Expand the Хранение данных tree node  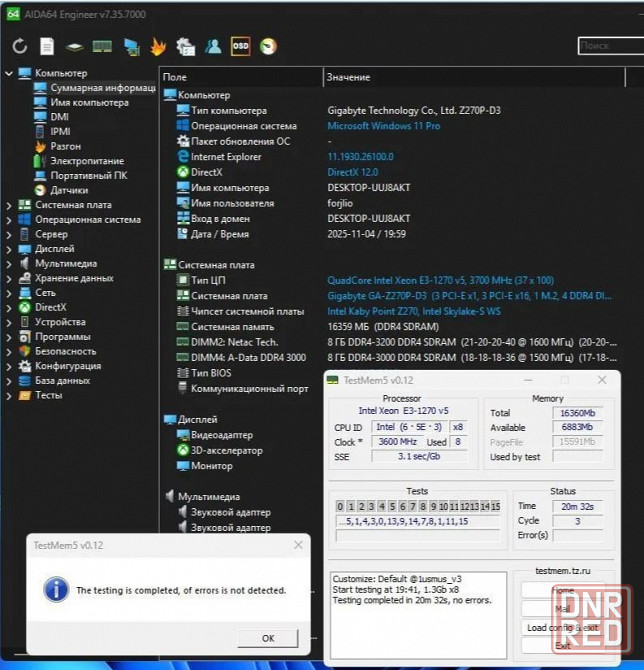(x=9, y=278)
